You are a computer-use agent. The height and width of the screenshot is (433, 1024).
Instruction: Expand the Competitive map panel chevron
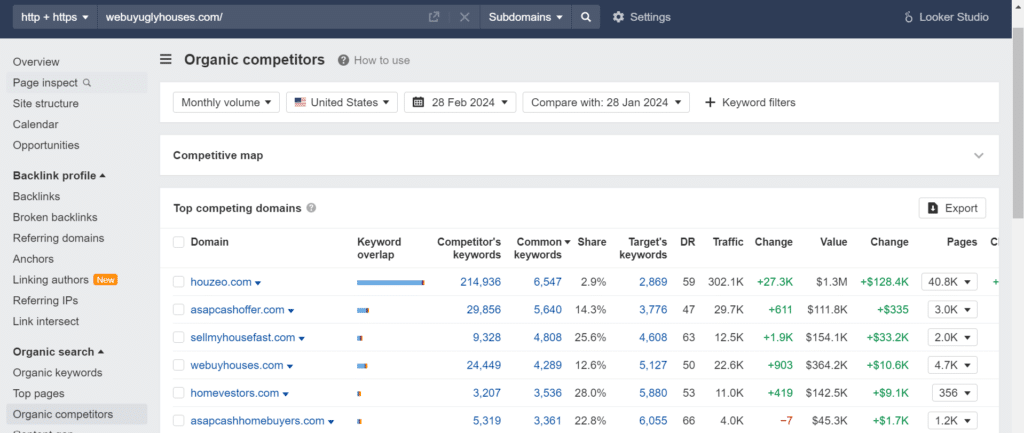tap(978, 155)
